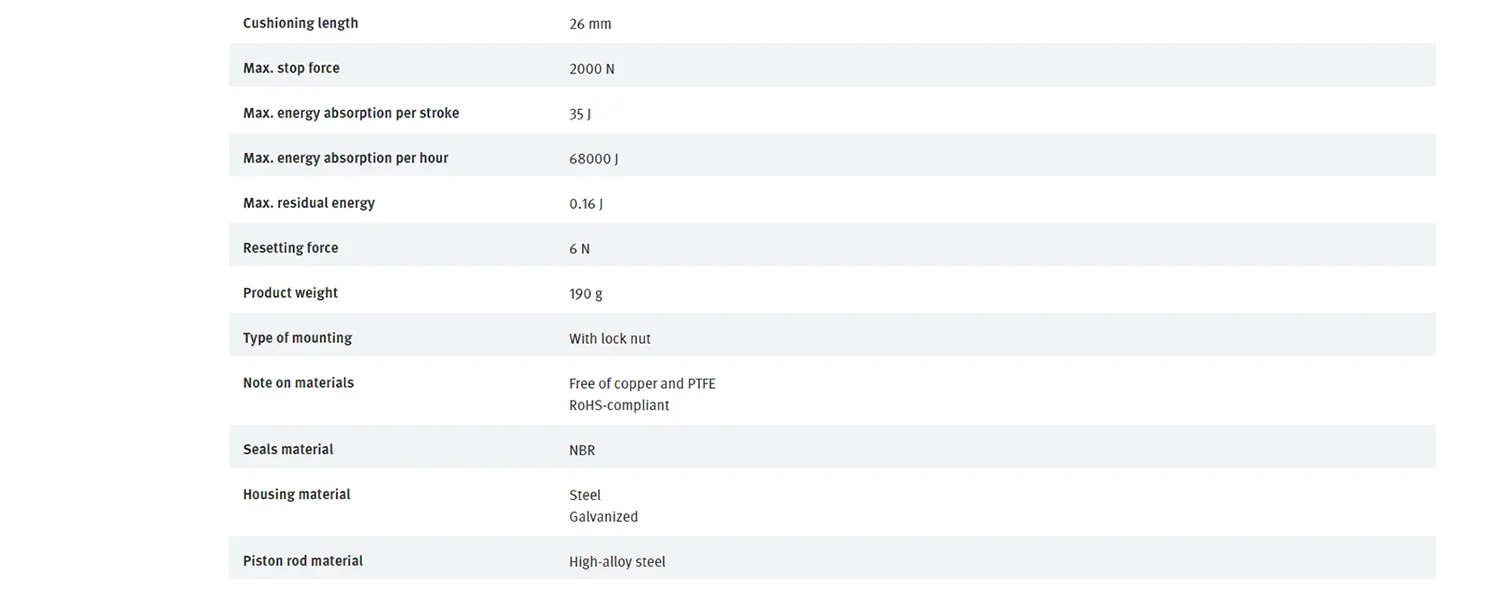The width and height of the screenshot is (1500, 608).
Task: Select the 0.16 J value
Action: tap(586, 204)
